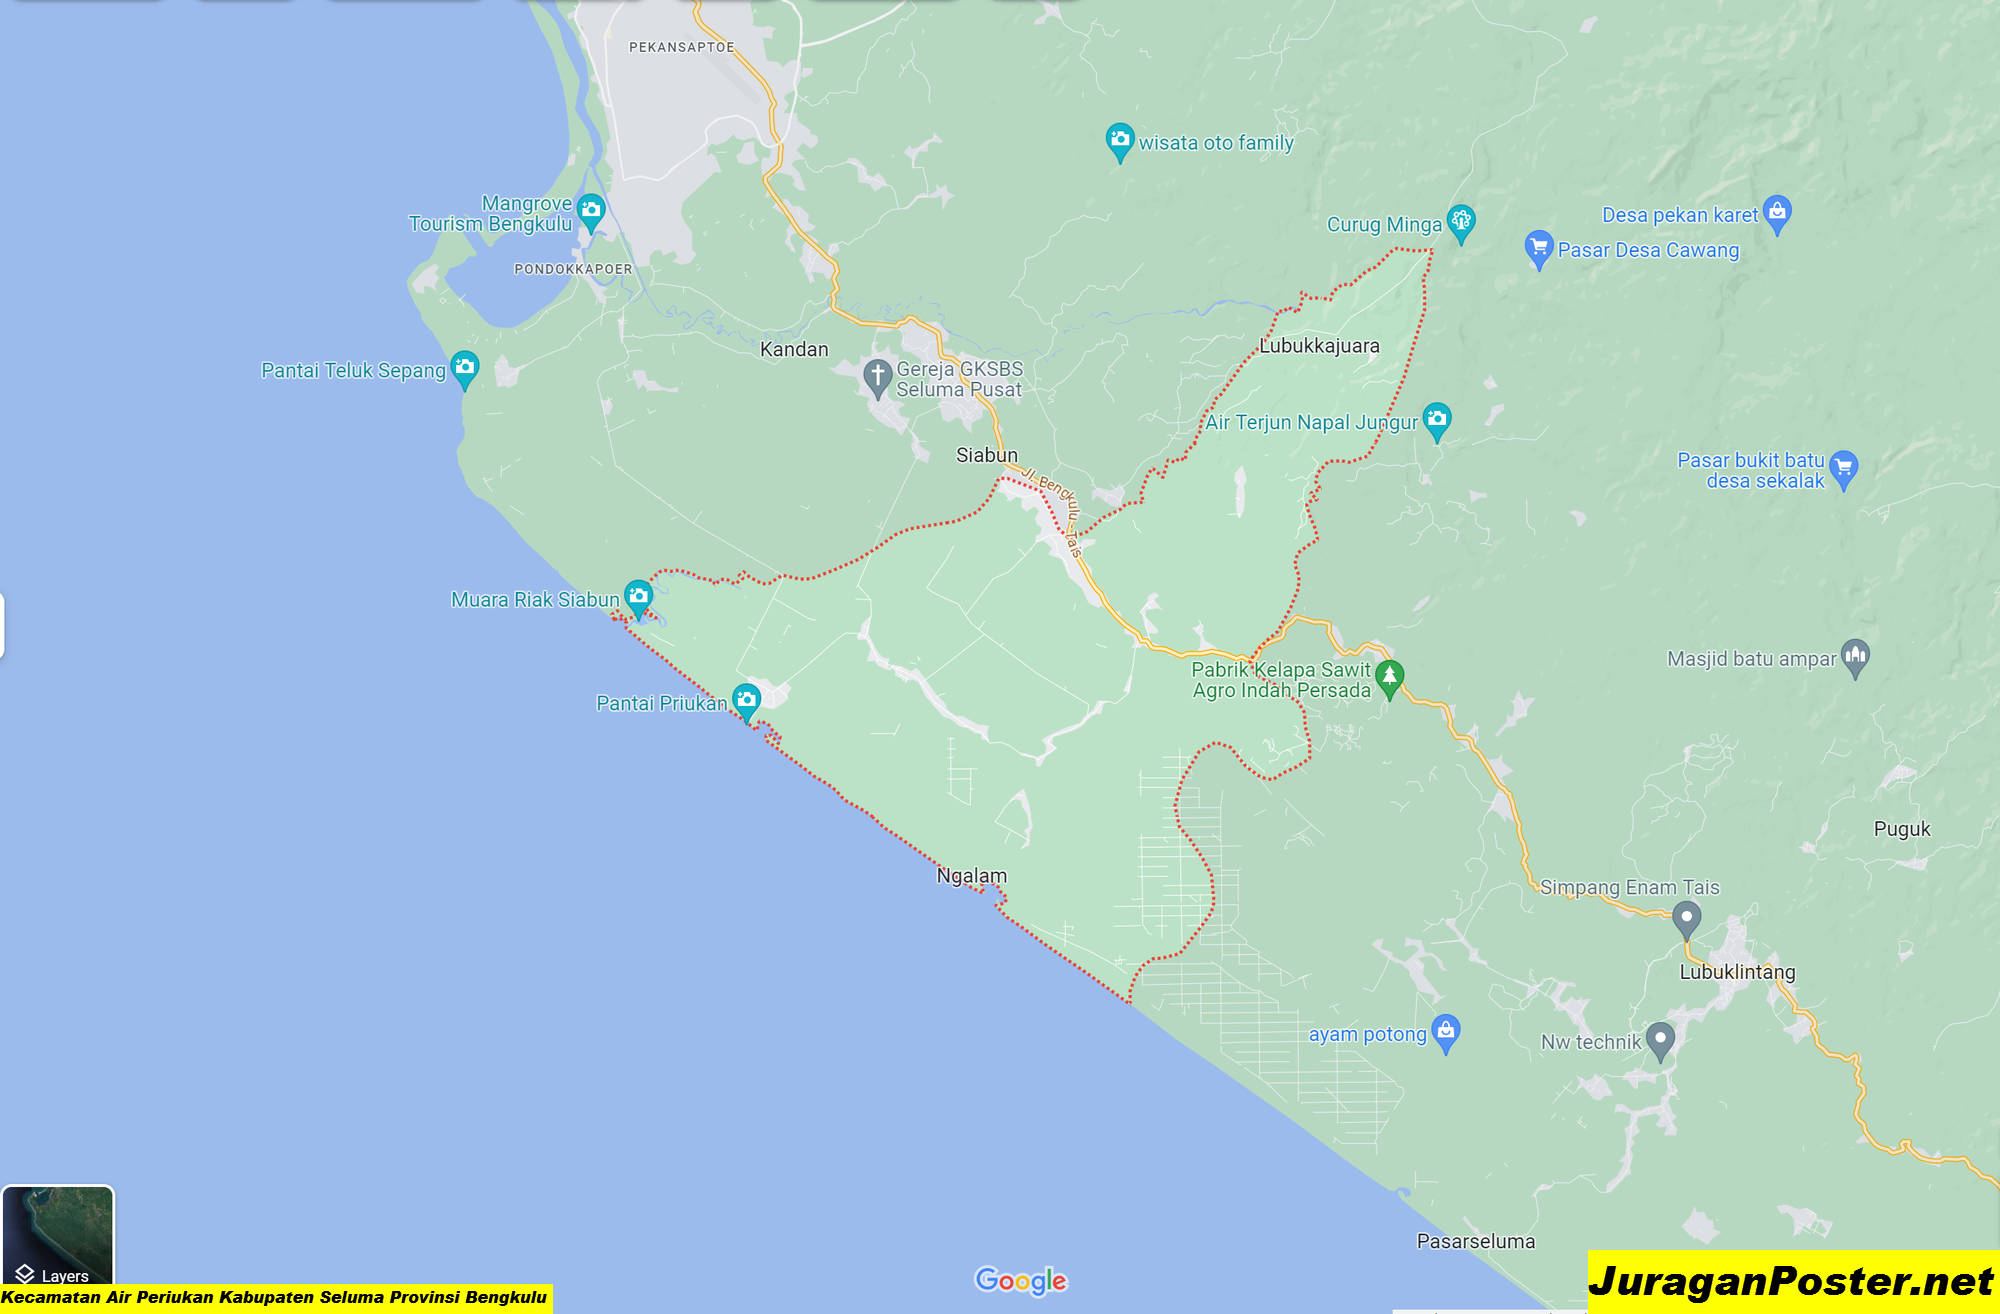The image size is (2000, 1314).
Task: Click the Mangrove Tourism Bengkulu camera pin
Action: click(591, 211)
